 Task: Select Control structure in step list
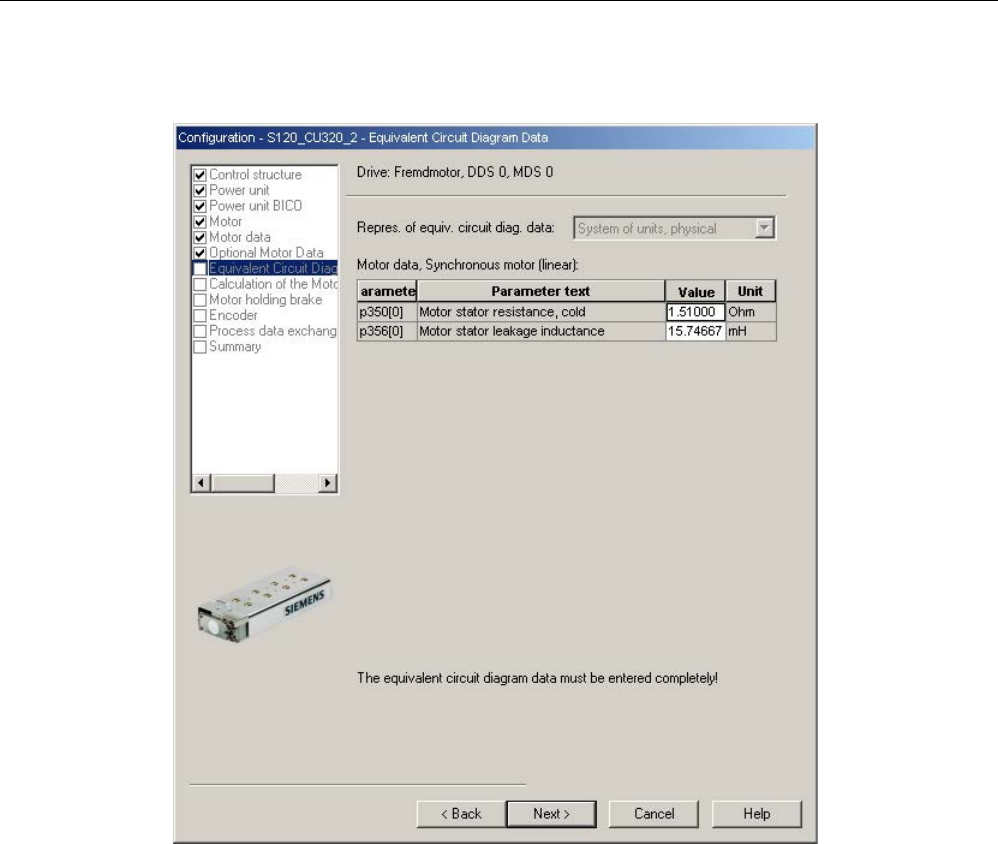click(255, 174)
